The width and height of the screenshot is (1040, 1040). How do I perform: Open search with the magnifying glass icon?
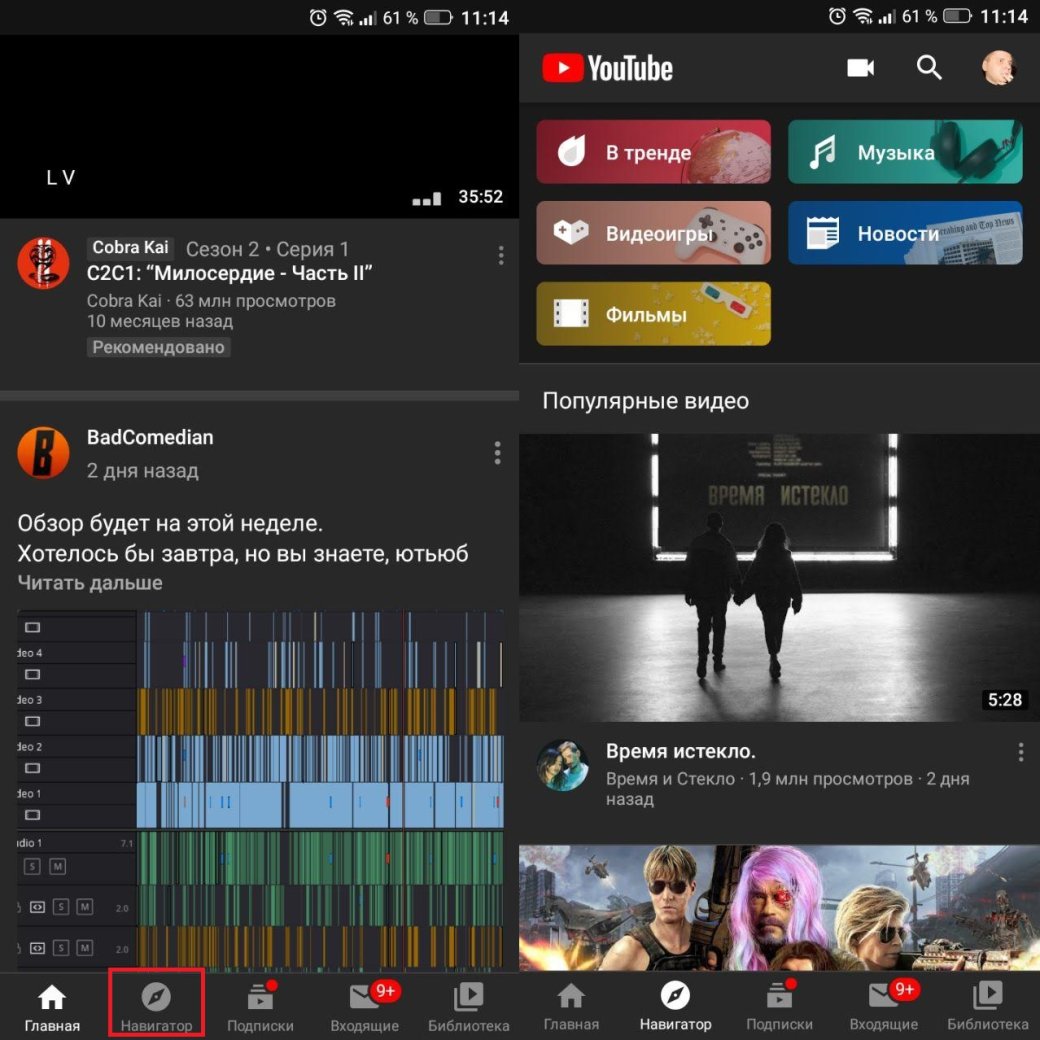coord(929,68)
